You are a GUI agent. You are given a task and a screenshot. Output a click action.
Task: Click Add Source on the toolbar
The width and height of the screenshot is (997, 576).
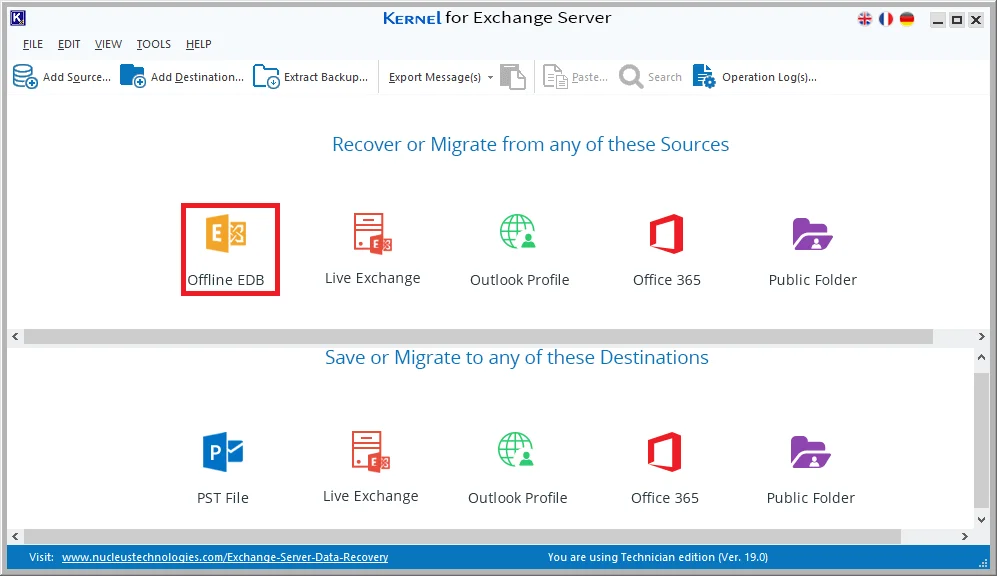coord(62,76)
